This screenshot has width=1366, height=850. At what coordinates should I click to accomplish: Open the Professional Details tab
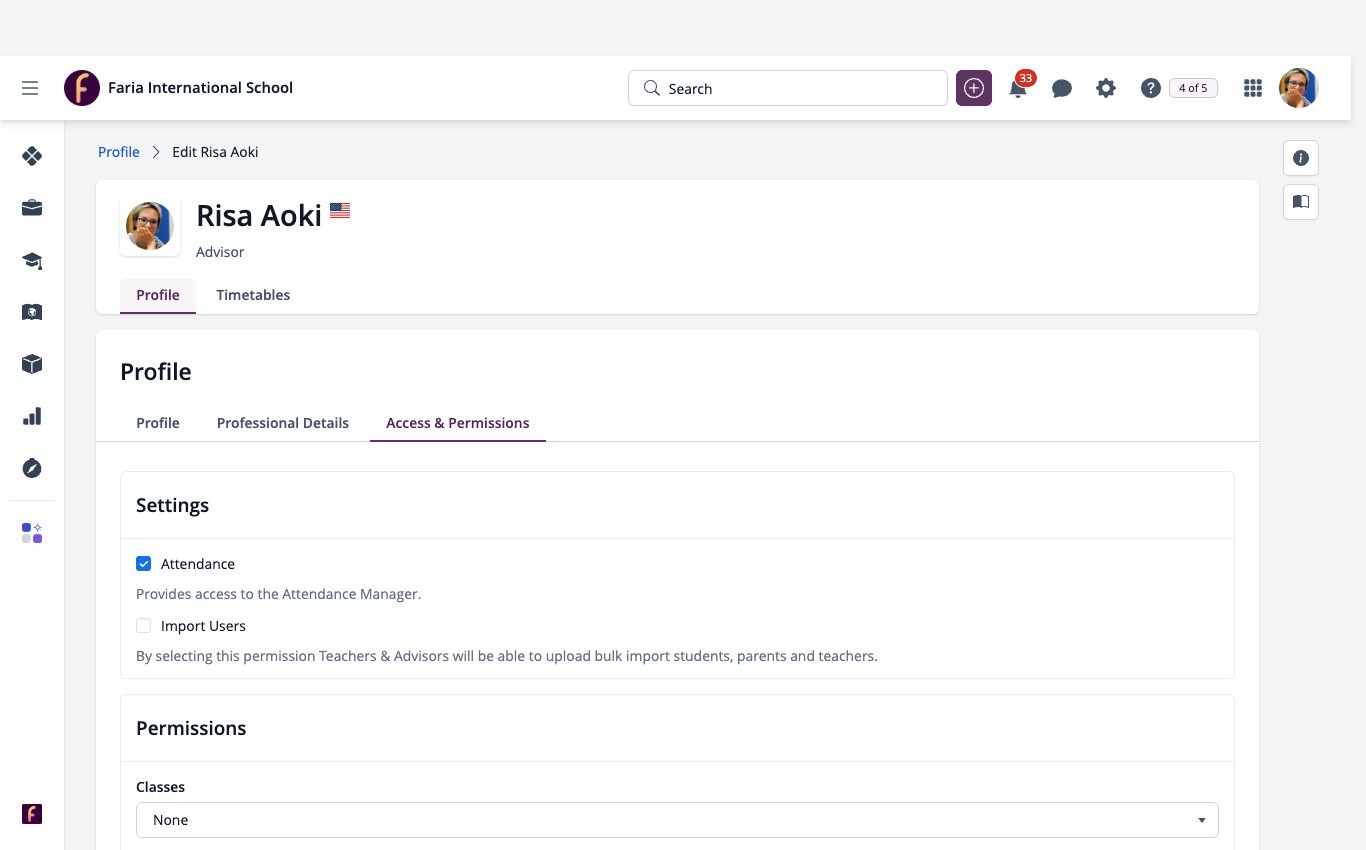pyautogui.click(x=283, y=423)
